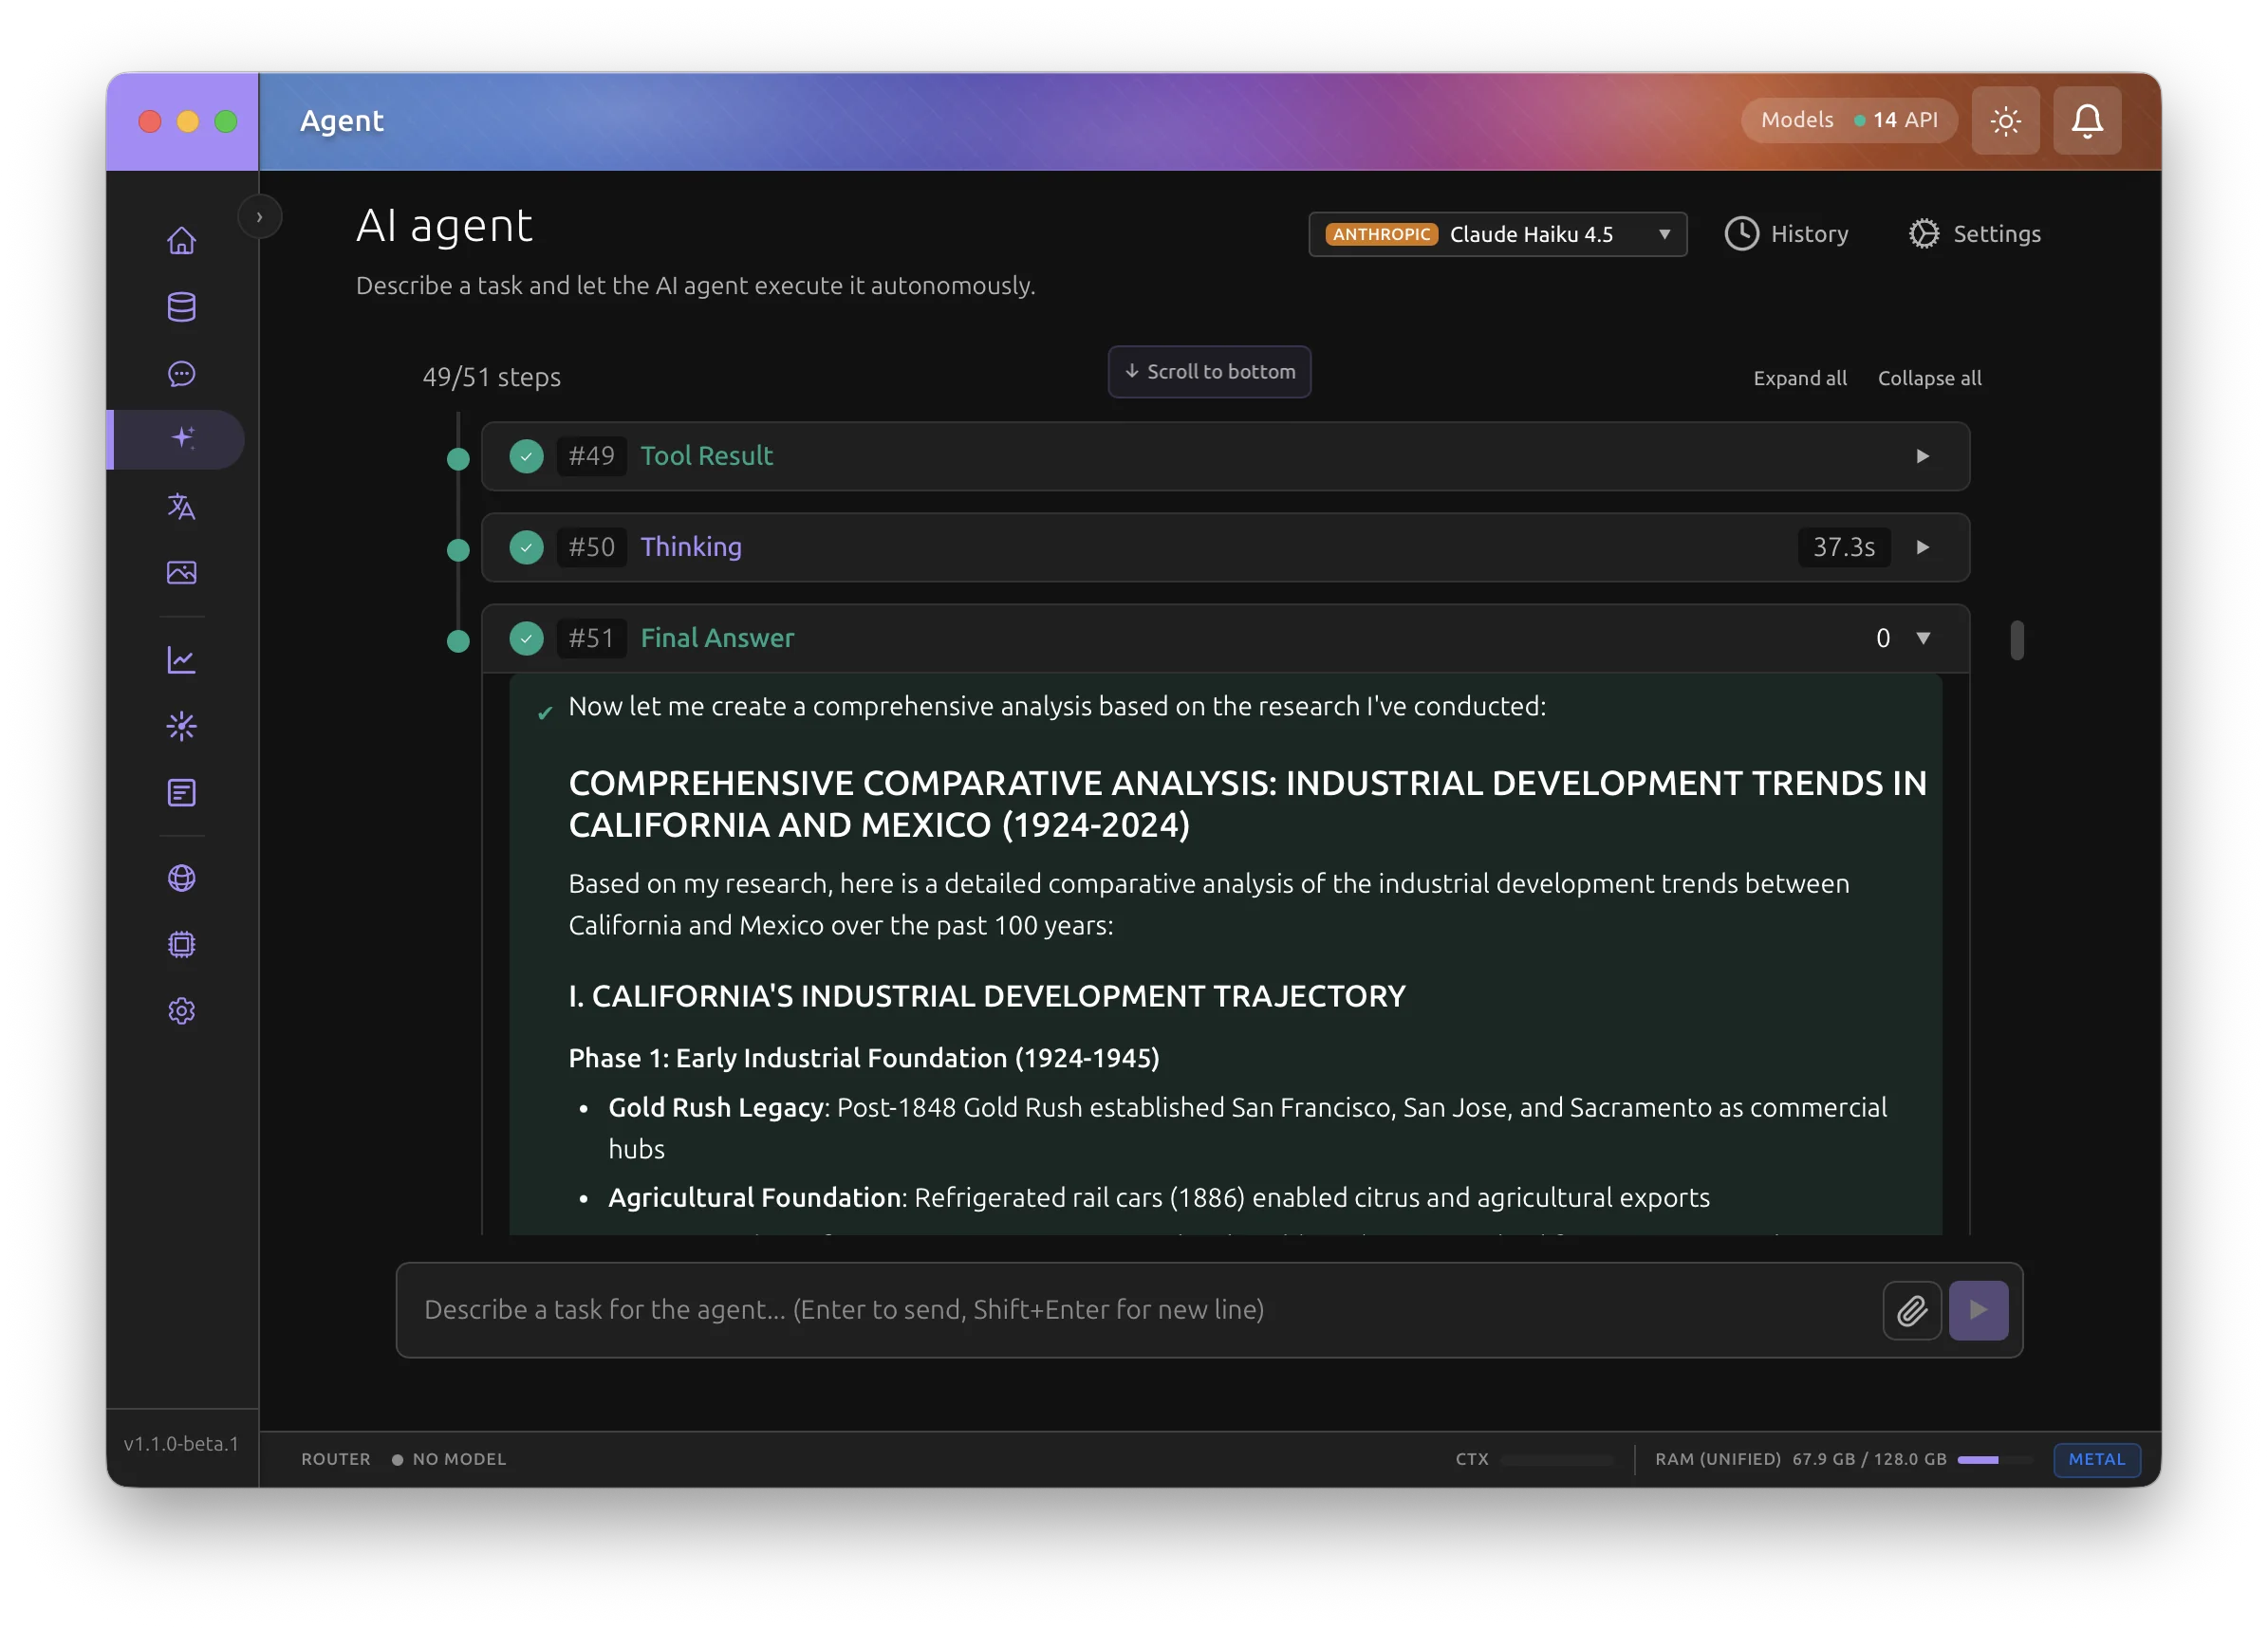Screen dimensions: 2268x1628
Task: Click the paperclip attach file icon
Action: pos(1911,1310)
